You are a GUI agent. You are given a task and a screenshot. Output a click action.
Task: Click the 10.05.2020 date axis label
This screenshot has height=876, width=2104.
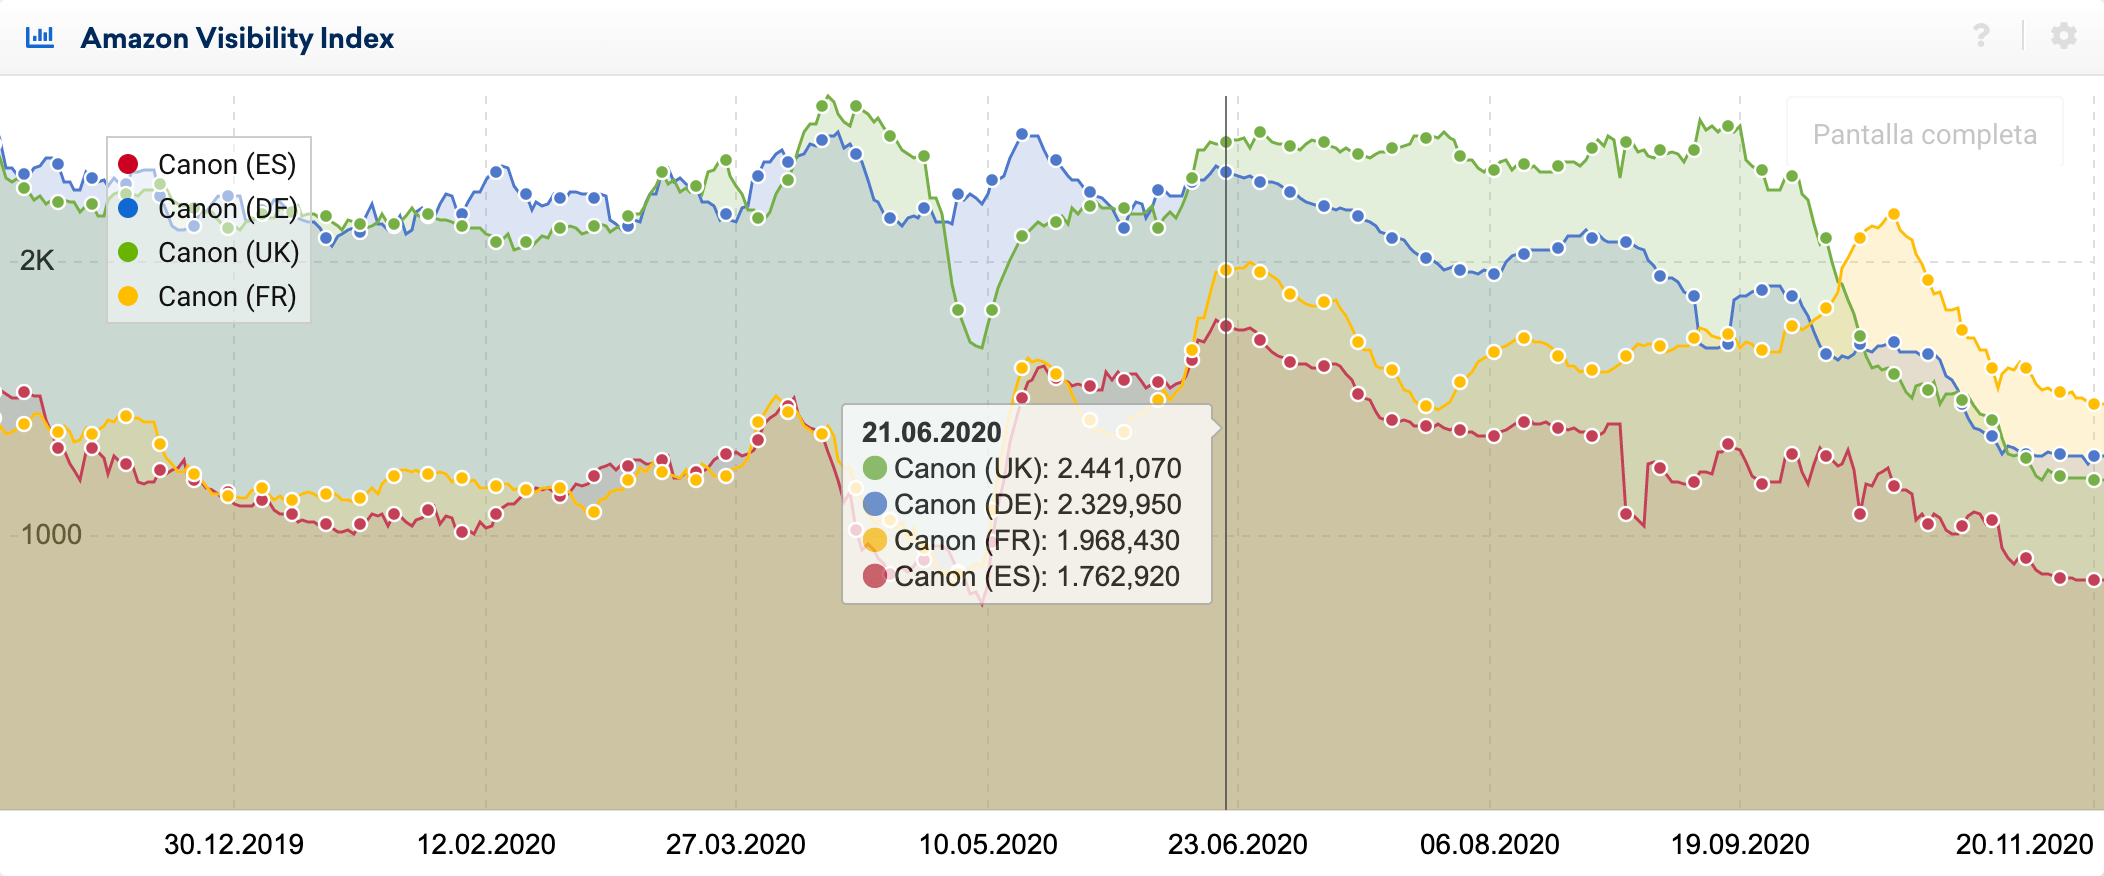click(988, 845)
